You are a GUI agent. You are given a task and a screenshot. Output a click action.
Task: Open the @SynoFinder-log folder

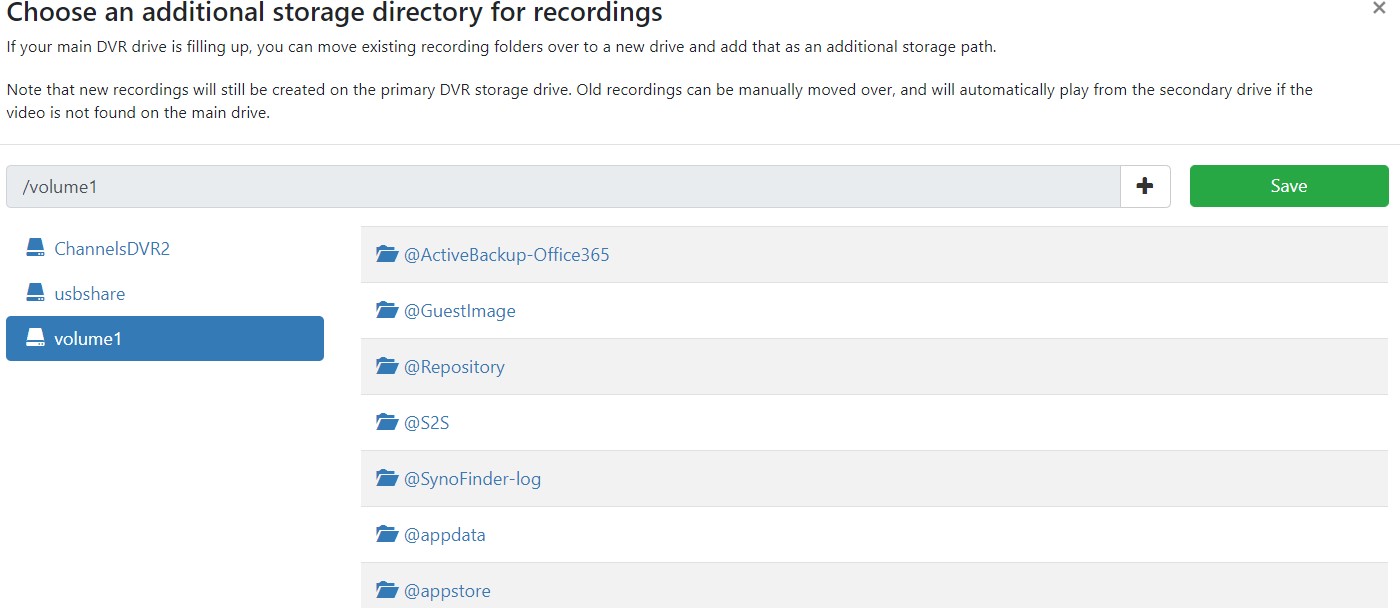point(472,479)
